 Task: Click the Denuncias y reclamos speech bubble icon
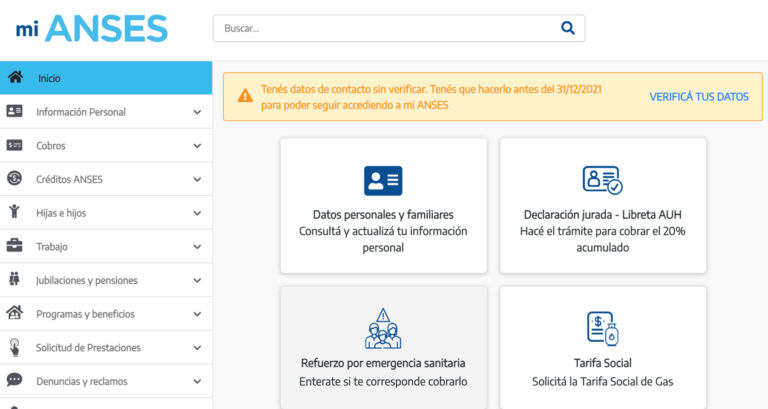click(x=14, y=380)
